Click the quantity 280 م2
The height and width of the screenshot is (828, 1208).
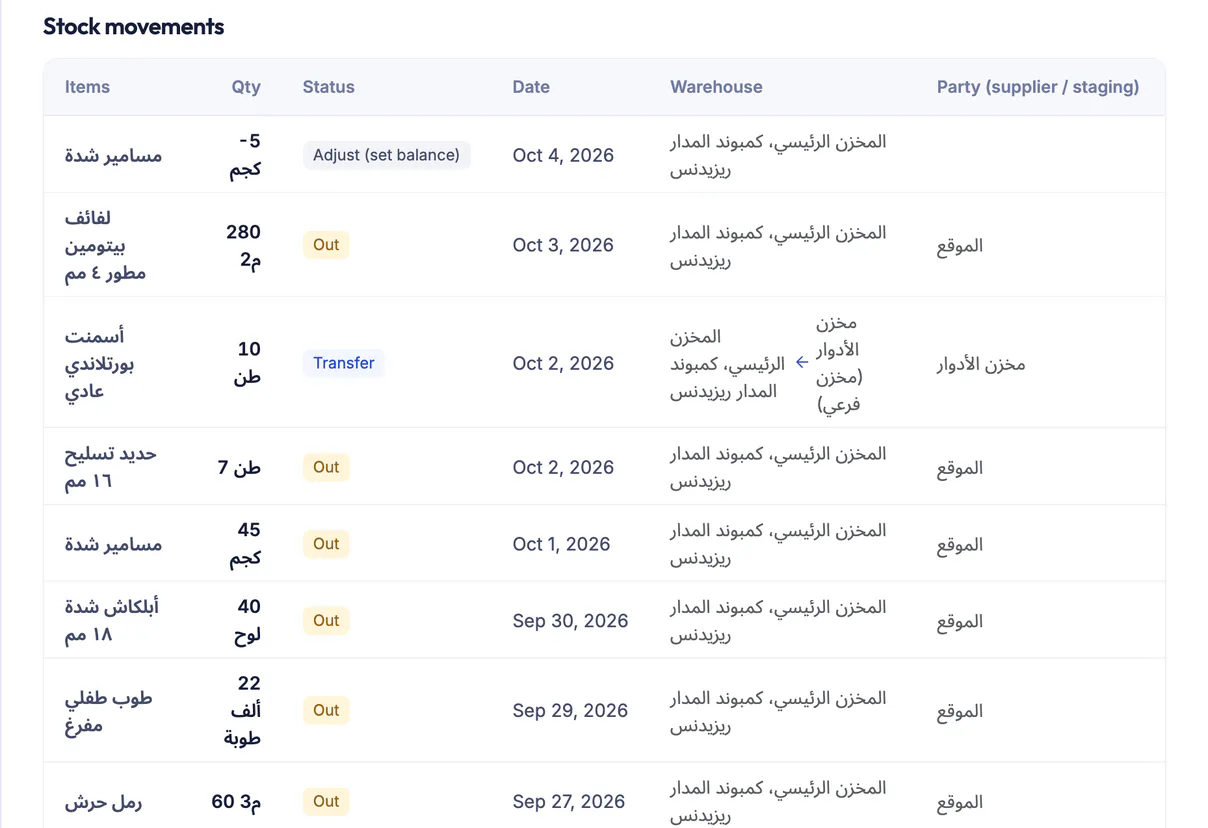[243, 245]
